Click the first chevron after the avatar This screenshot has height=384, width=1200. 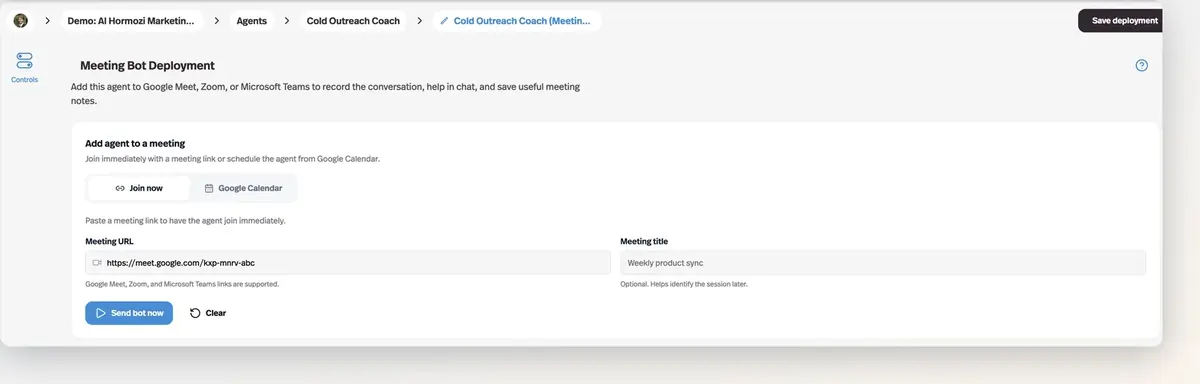coord(46,21)
